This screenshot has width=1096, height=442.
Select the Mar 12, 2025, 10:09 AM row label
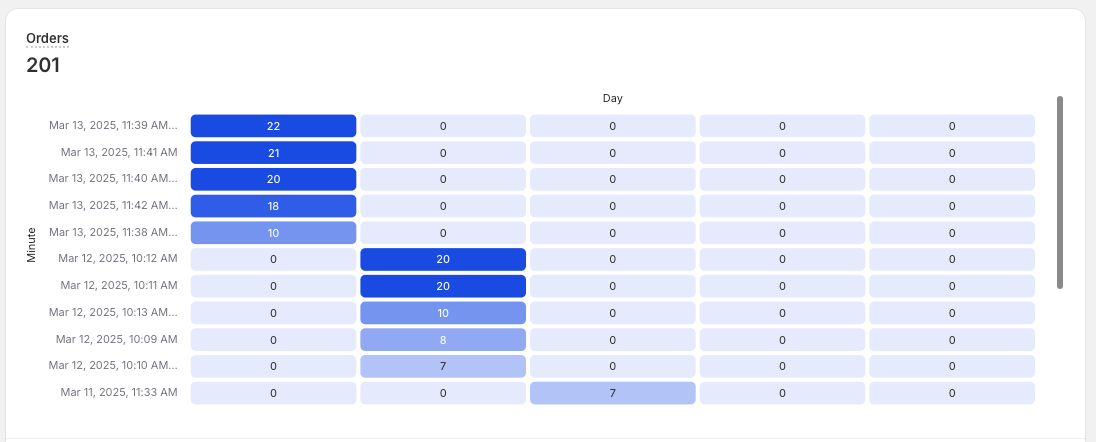point(116,339)
